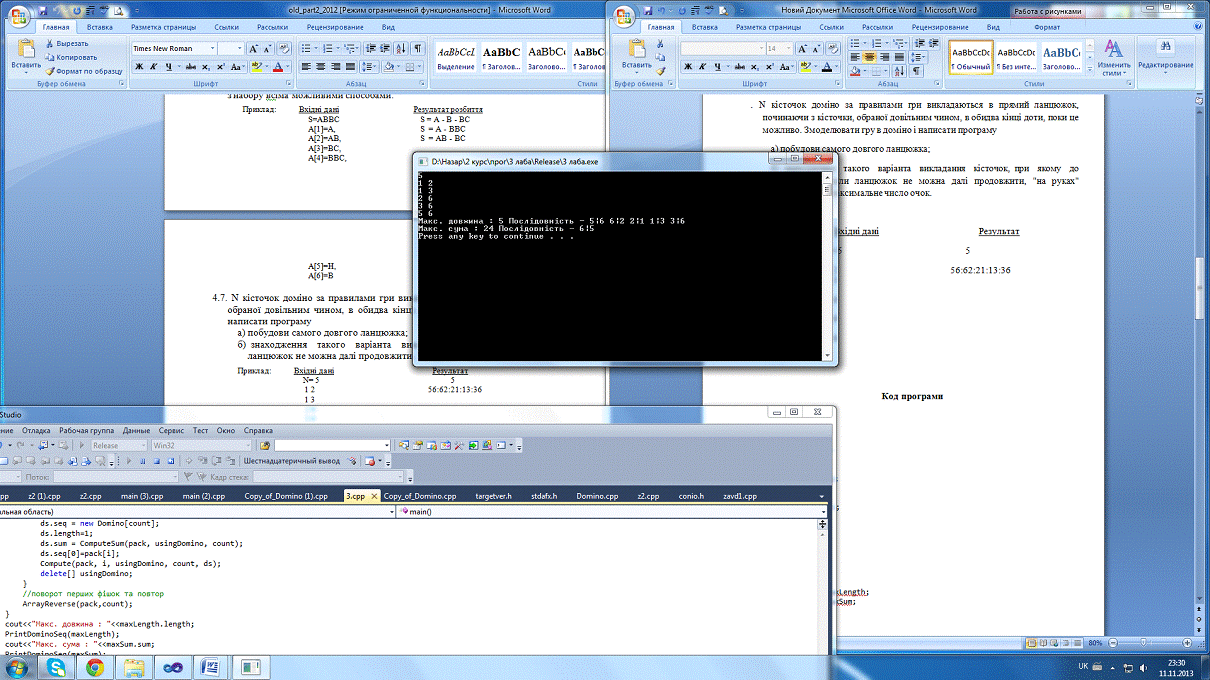Viewport: 1210px width, 680px height.
Task: Toggle Bold in left Word font group
Action: coord(139,67)
